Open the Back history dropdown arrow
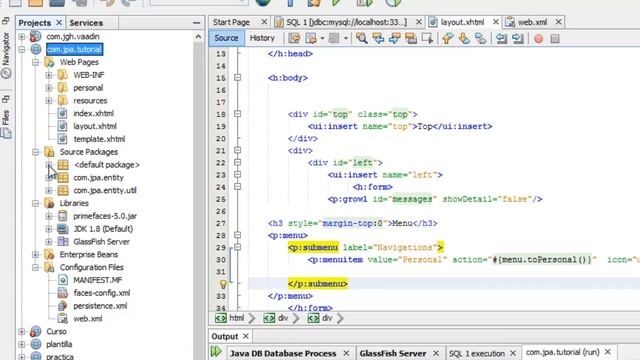 pyautogui.click(x=322, y=38)
